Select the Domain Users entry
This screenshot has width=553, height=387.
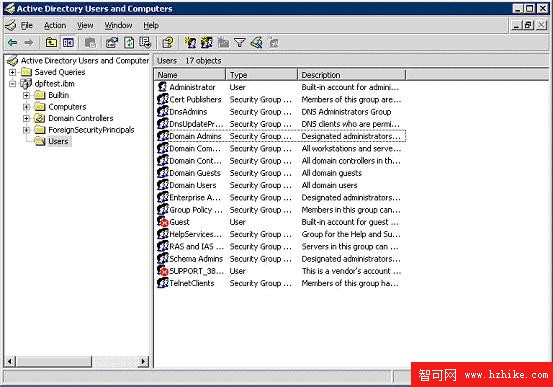[x=193, y=185]
